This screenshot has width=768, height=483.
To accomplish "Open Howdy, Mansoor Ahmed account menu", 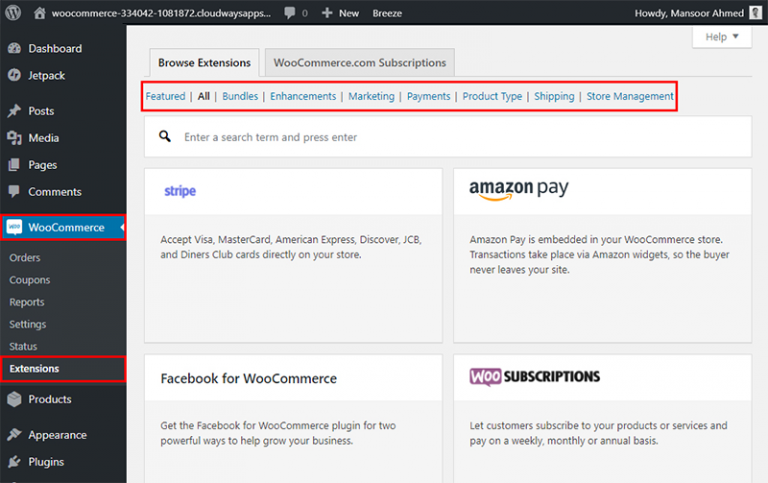I will click(698, 13).
